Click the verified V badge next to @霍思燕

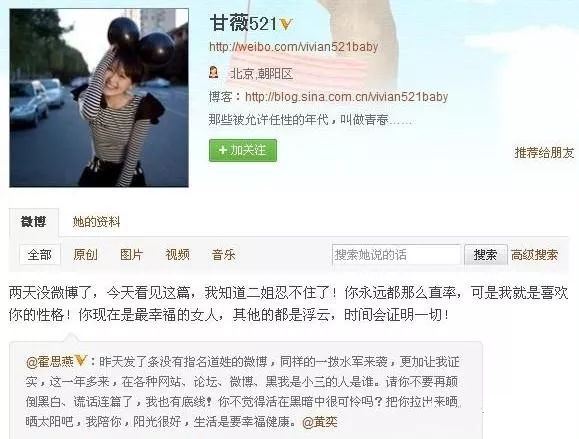(80, 360)
